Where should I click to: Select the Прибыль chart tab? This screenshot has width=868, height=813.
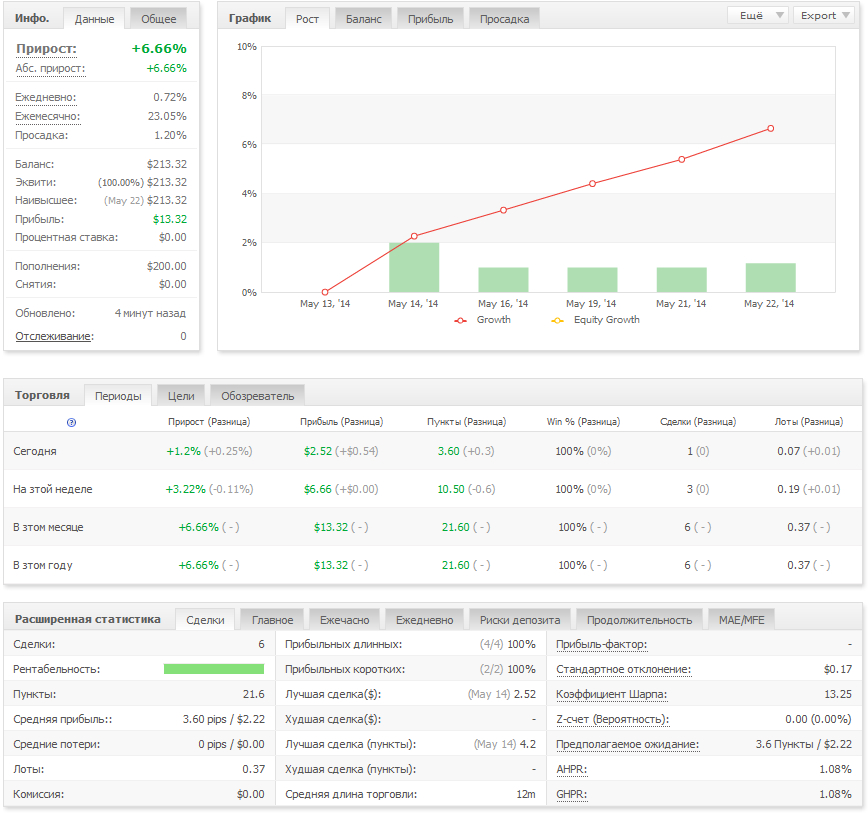point(431,19)
